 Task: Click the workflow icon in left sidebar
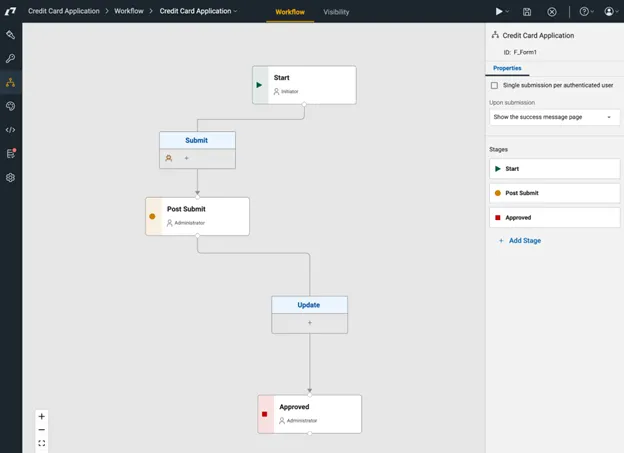tap(11, 82)
